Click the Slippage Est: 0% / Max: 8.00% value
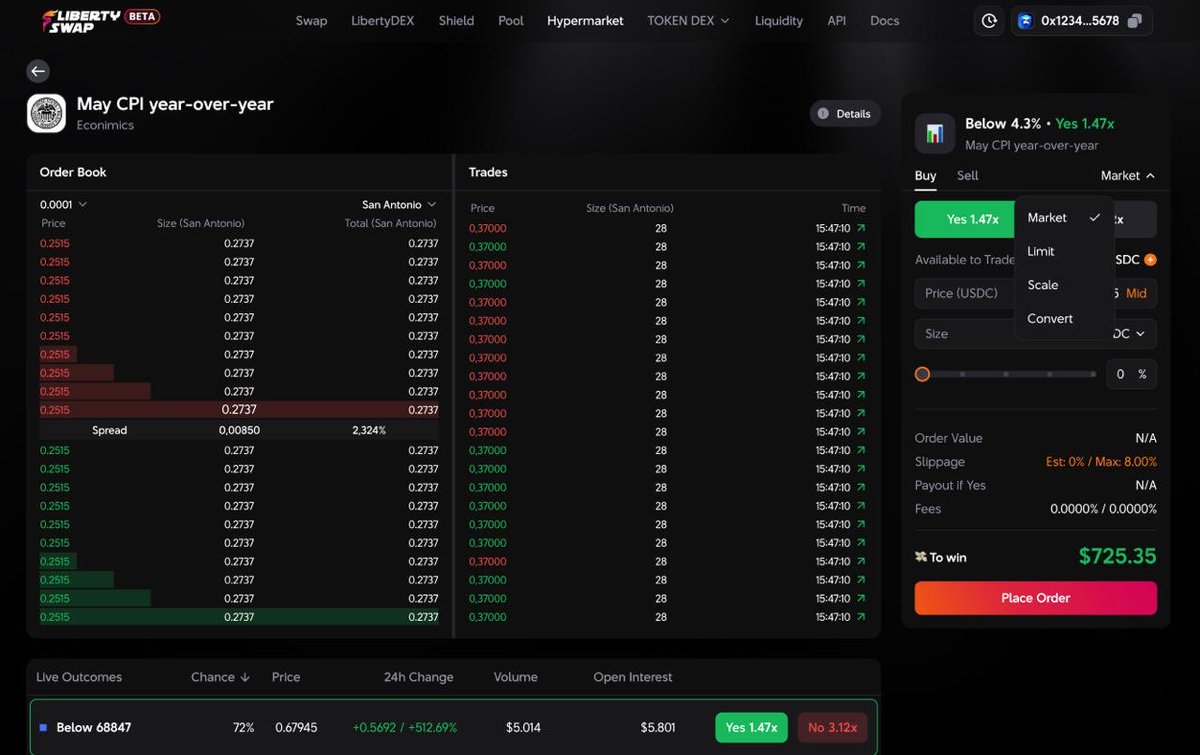The width and height of the screenshot is (1200, 755). [x=1101, y=462]
